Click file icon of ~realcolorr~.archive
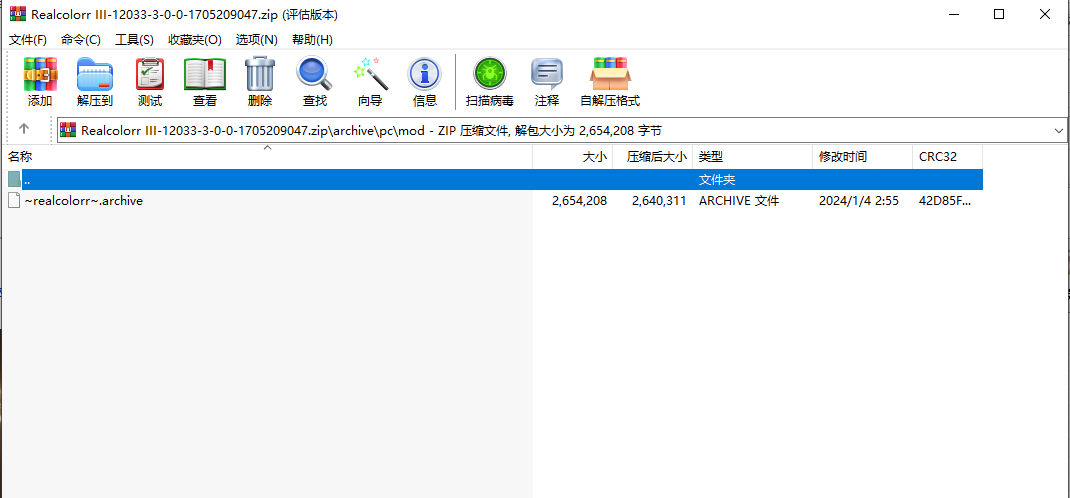The height and width of the screenshot is (498, 1070). coord(14,201)
